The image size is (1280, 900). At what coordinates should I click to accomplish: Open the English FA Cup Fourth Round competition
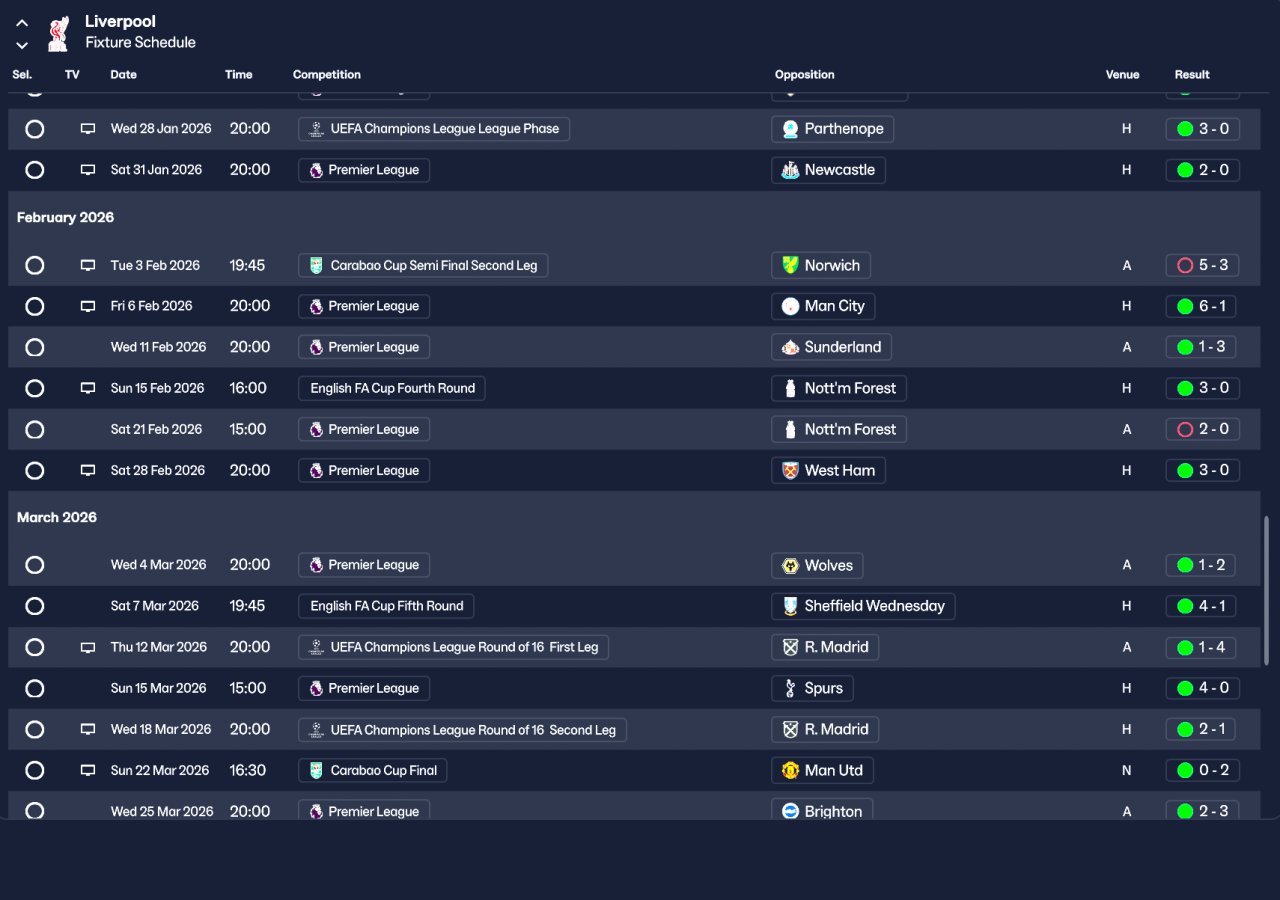click(392, 388)
